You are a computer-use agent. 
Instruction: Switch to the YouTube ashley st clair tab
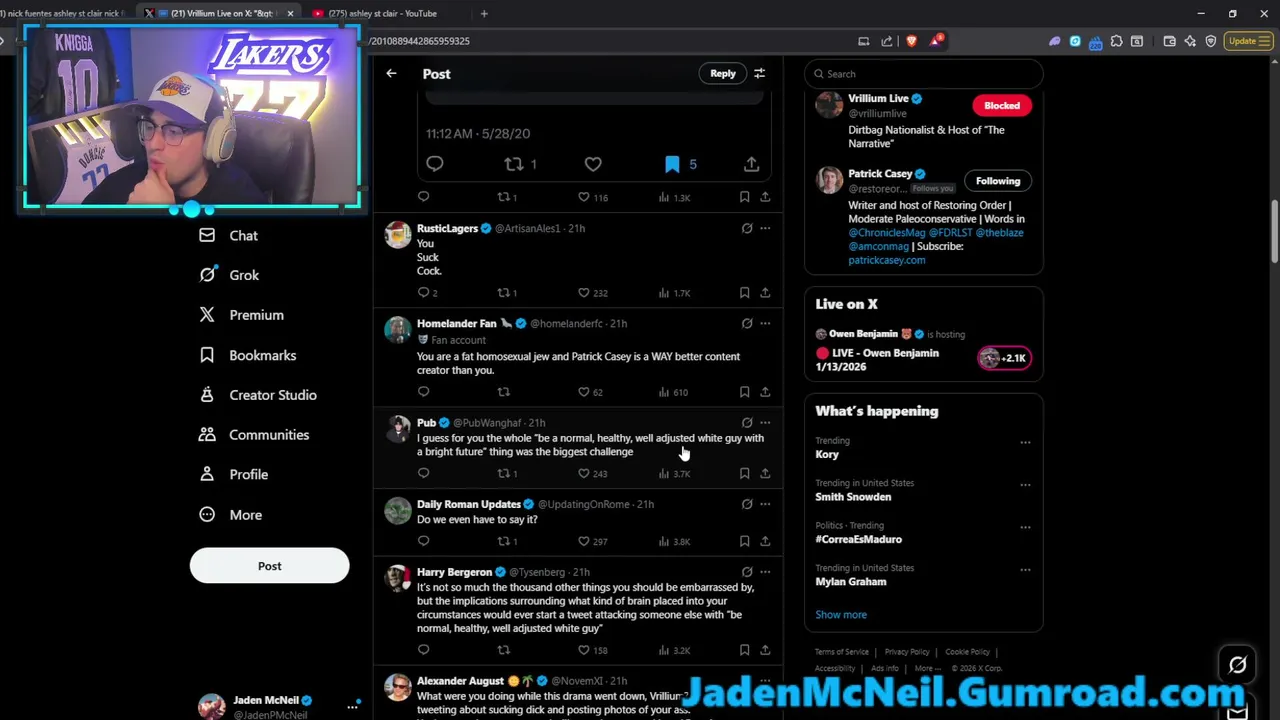tap(380, 13)
